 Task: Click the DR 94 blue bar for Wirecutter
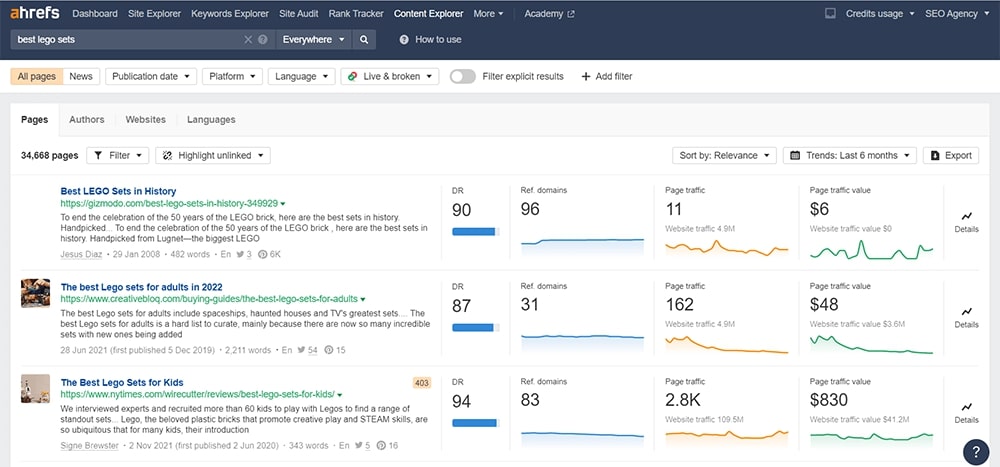pyautogui.click(x=476, y=423)
